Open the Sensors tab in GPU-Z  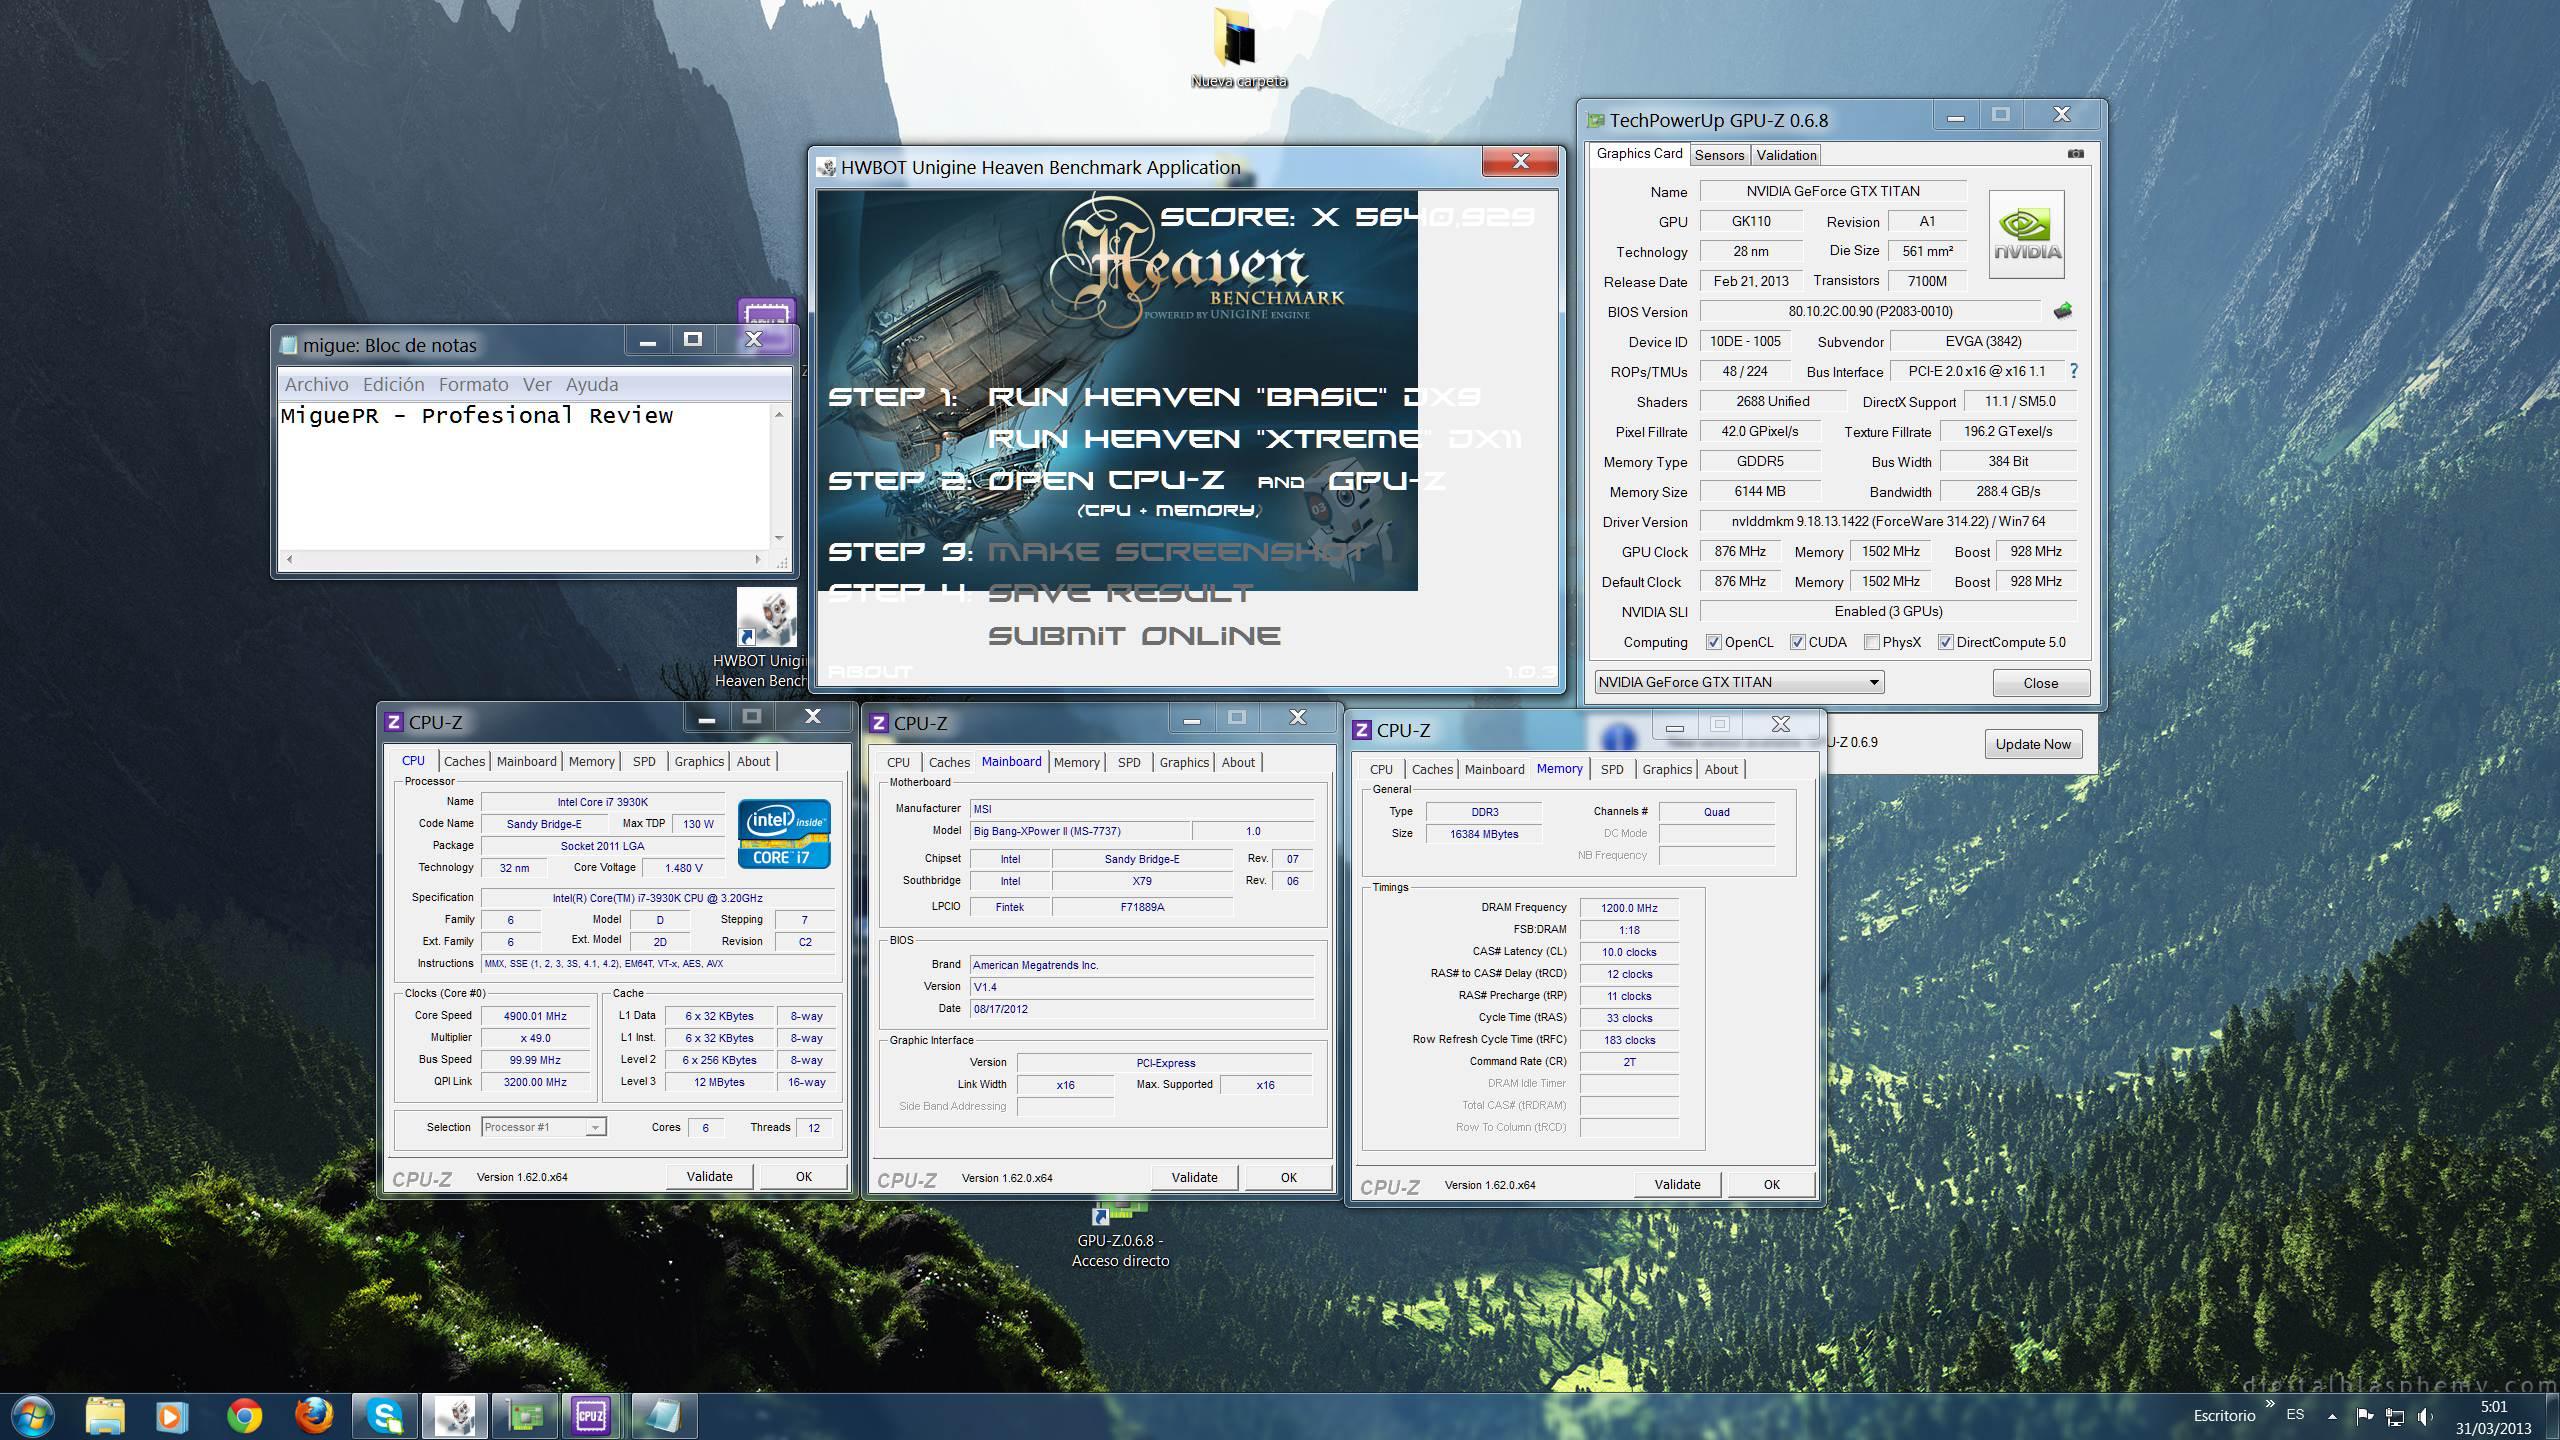[1719, 155]
